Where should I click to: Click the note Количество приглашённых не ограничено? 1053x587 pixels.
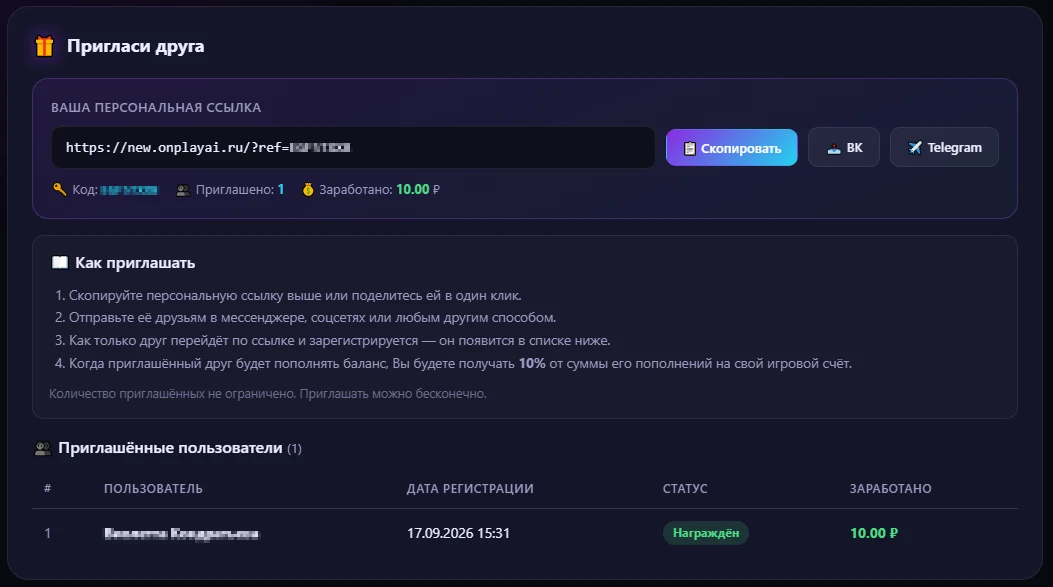268,394
